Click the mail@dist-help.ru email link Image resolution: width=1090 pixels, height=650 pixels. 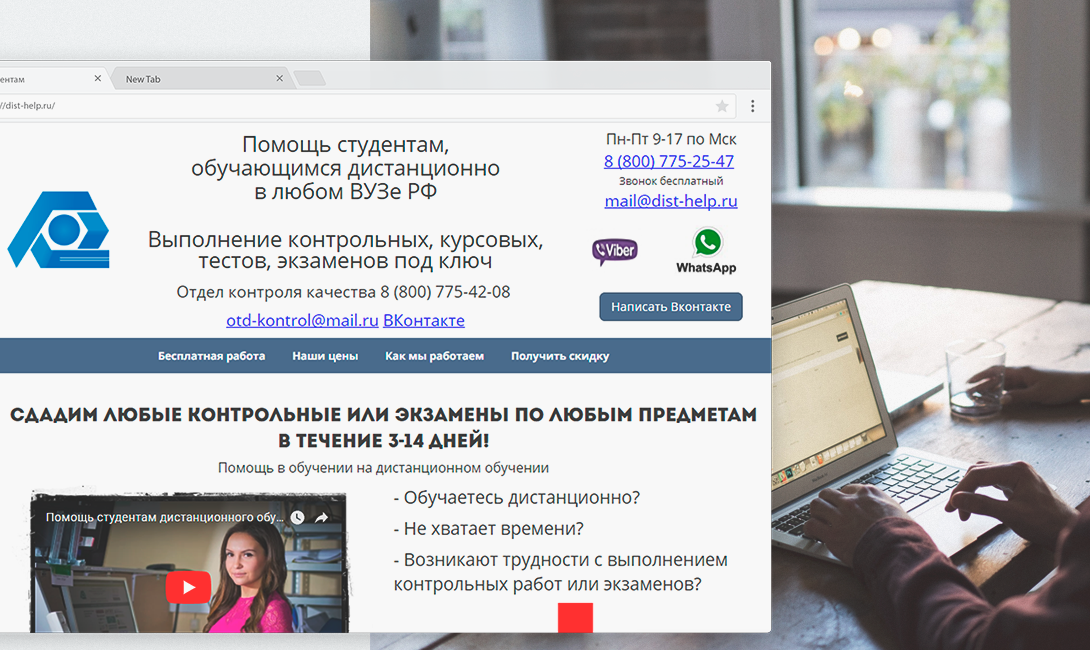pyautogui.click(x=671, y=201)
